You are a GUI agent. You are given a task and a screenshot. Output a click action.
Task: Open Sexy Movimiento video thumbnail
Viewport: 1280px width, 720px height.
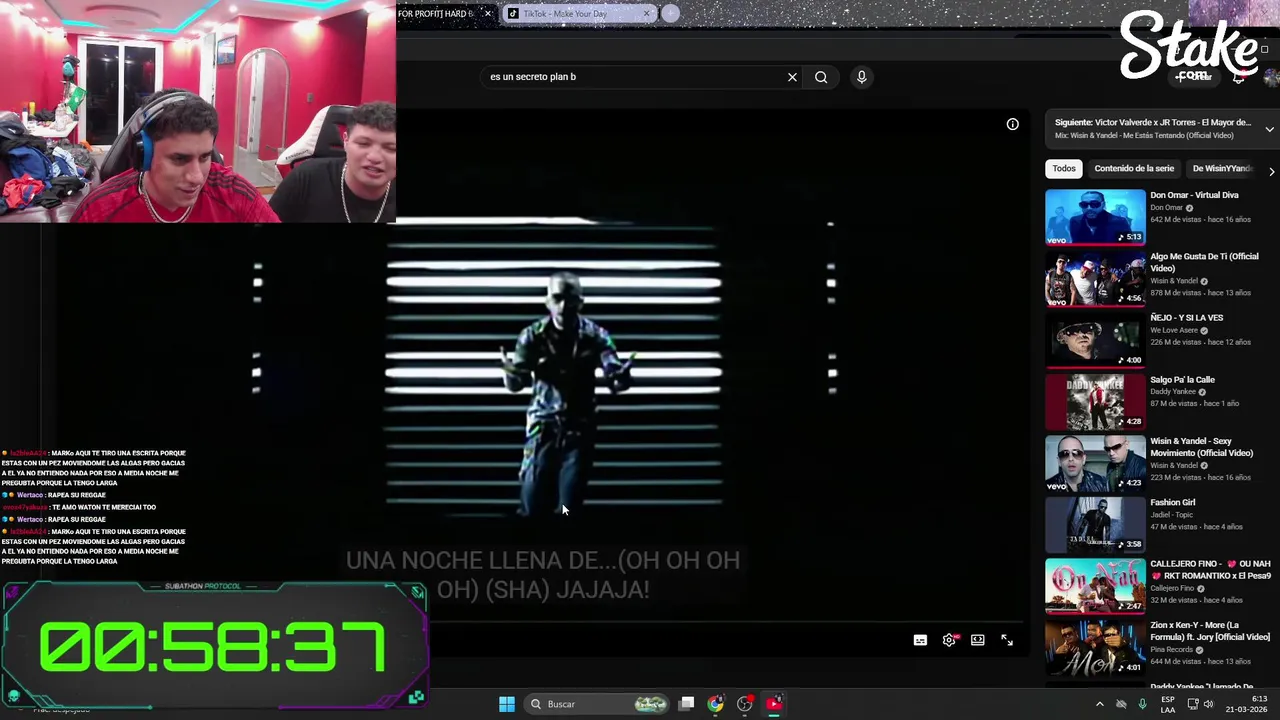pyautogui.click(x=1095, y=463)
